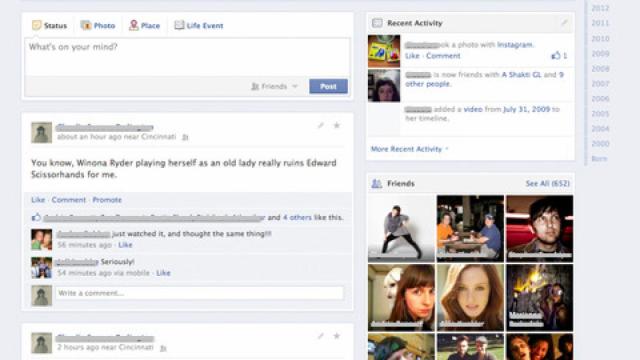This screenshot has width=640, height=360.
Task: Edit Recent Activity with pencil icon
Action: click(x=564, y=23)
